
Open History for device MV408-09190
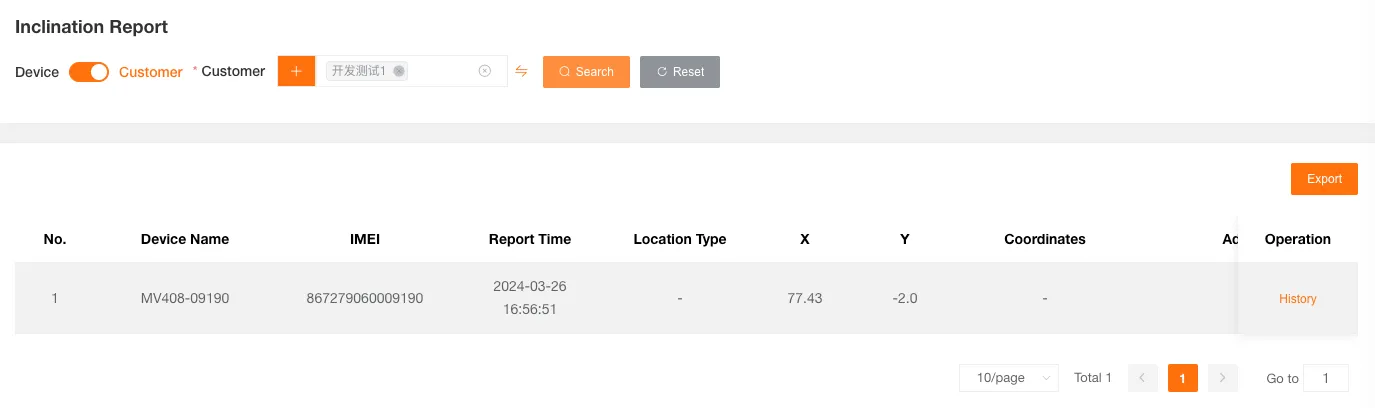pyautogui.click(x=1297, y=299)
